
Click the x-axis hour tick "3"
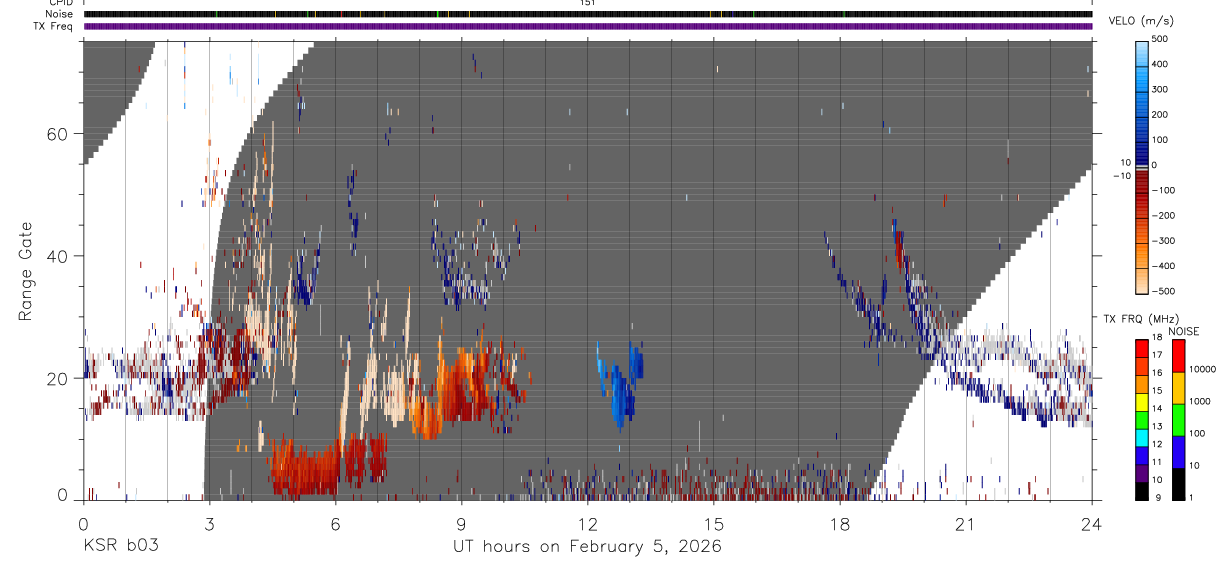(209, 523)
